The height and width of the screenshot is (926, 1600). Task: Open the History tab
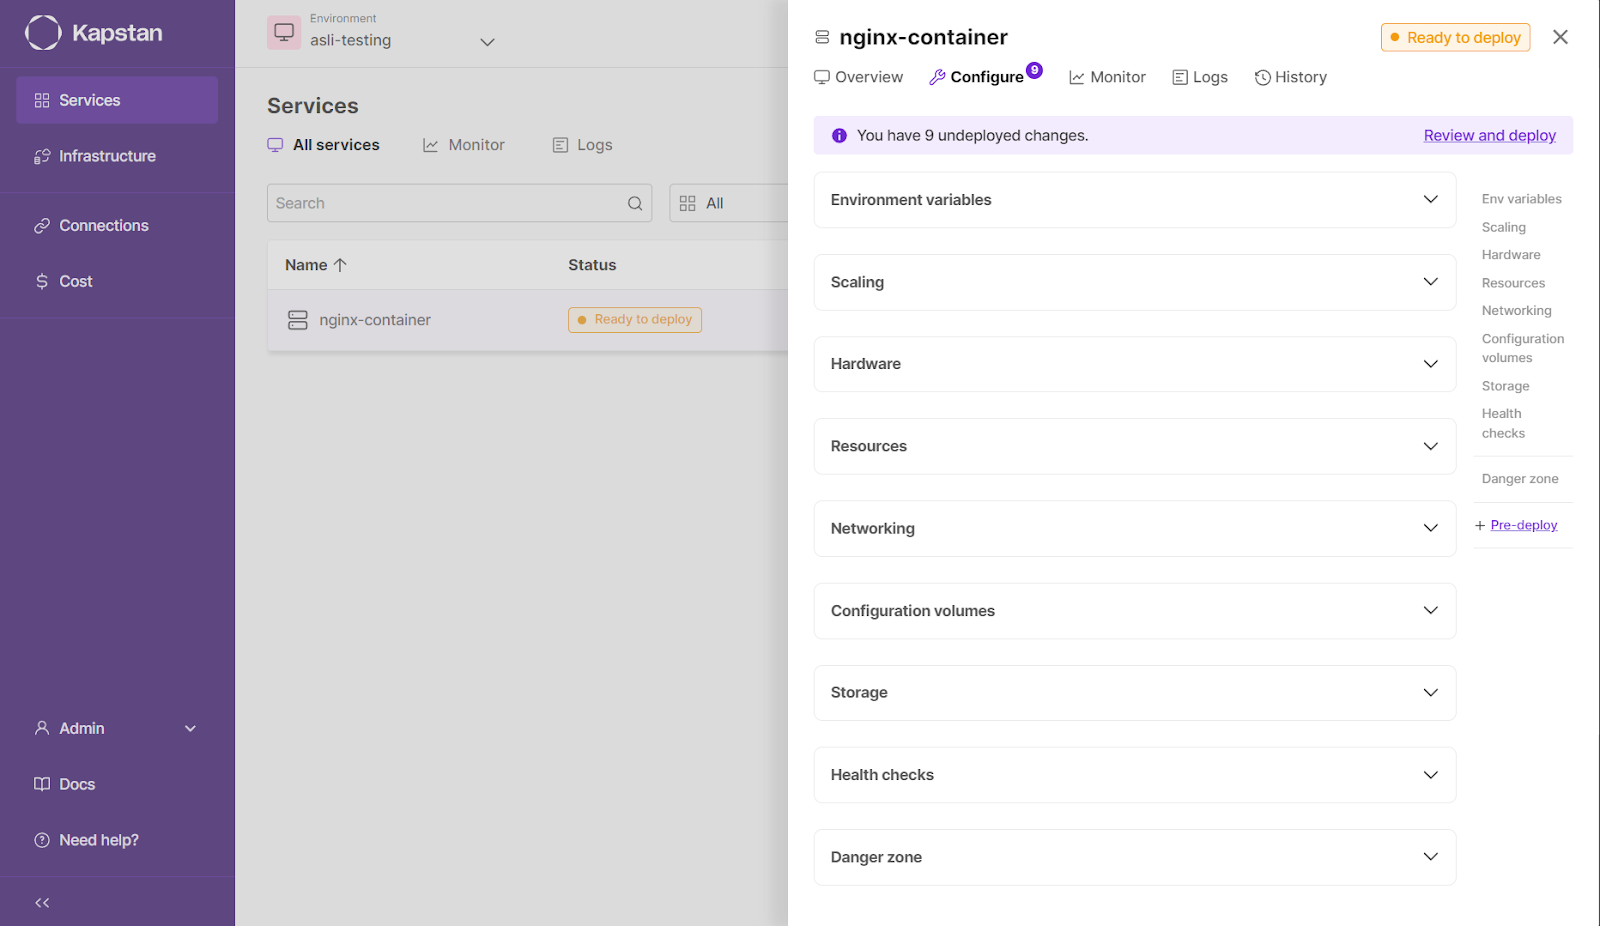tap(1291, 77)
